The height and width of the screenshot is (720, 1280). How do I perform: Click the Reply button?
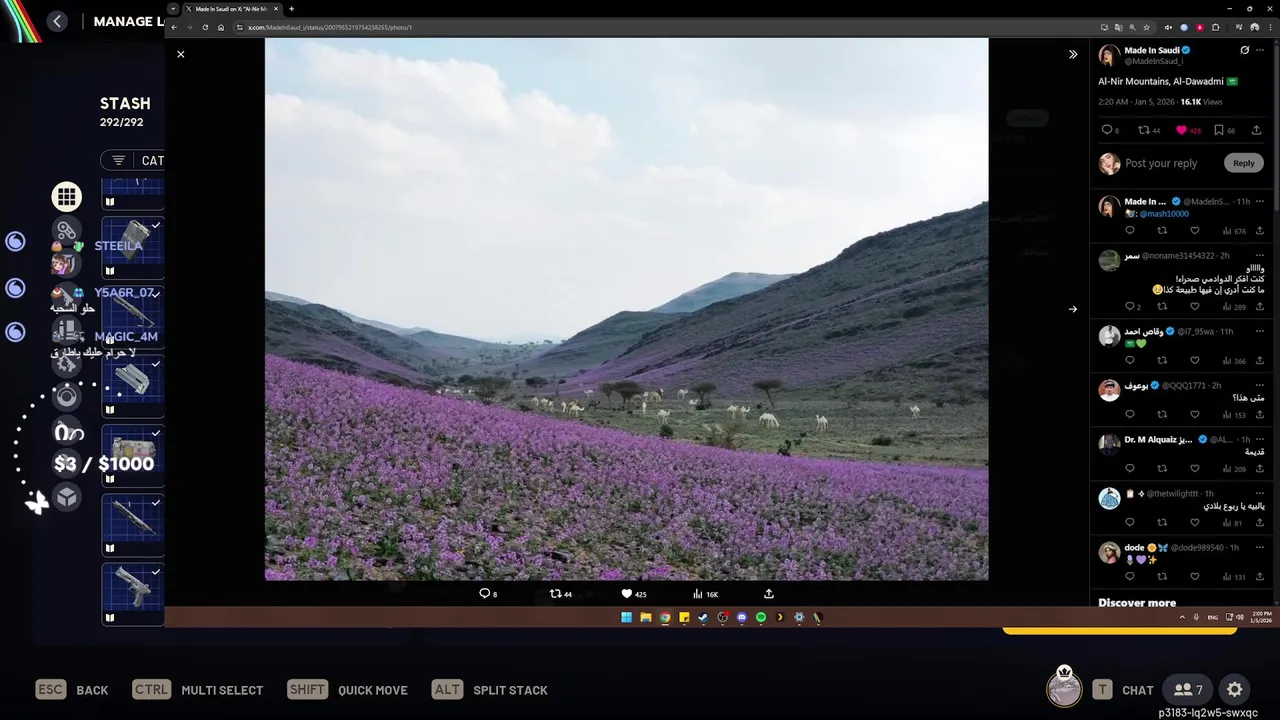(1243, 163)
